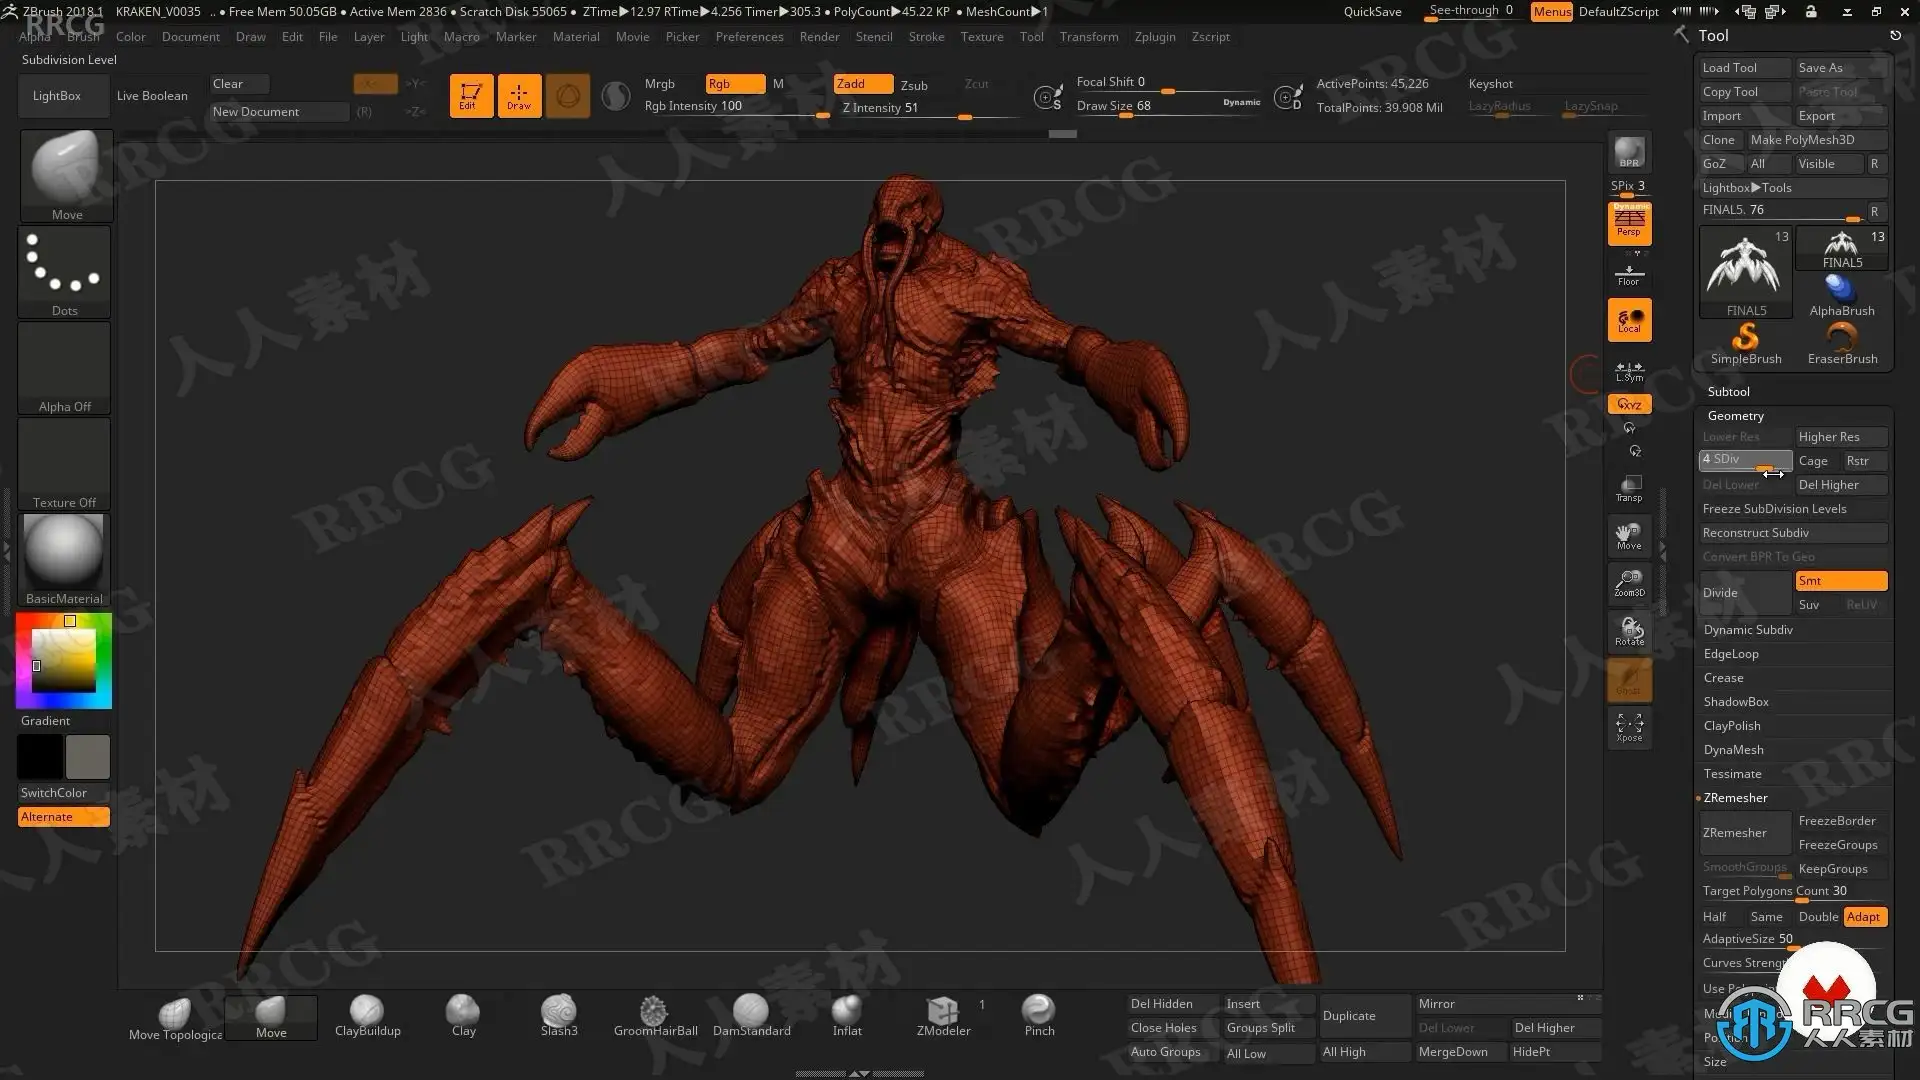The width and height of the screenshot is (1920, 1080).
Task: Open the Material menu
Action: [x=576, y=37]
